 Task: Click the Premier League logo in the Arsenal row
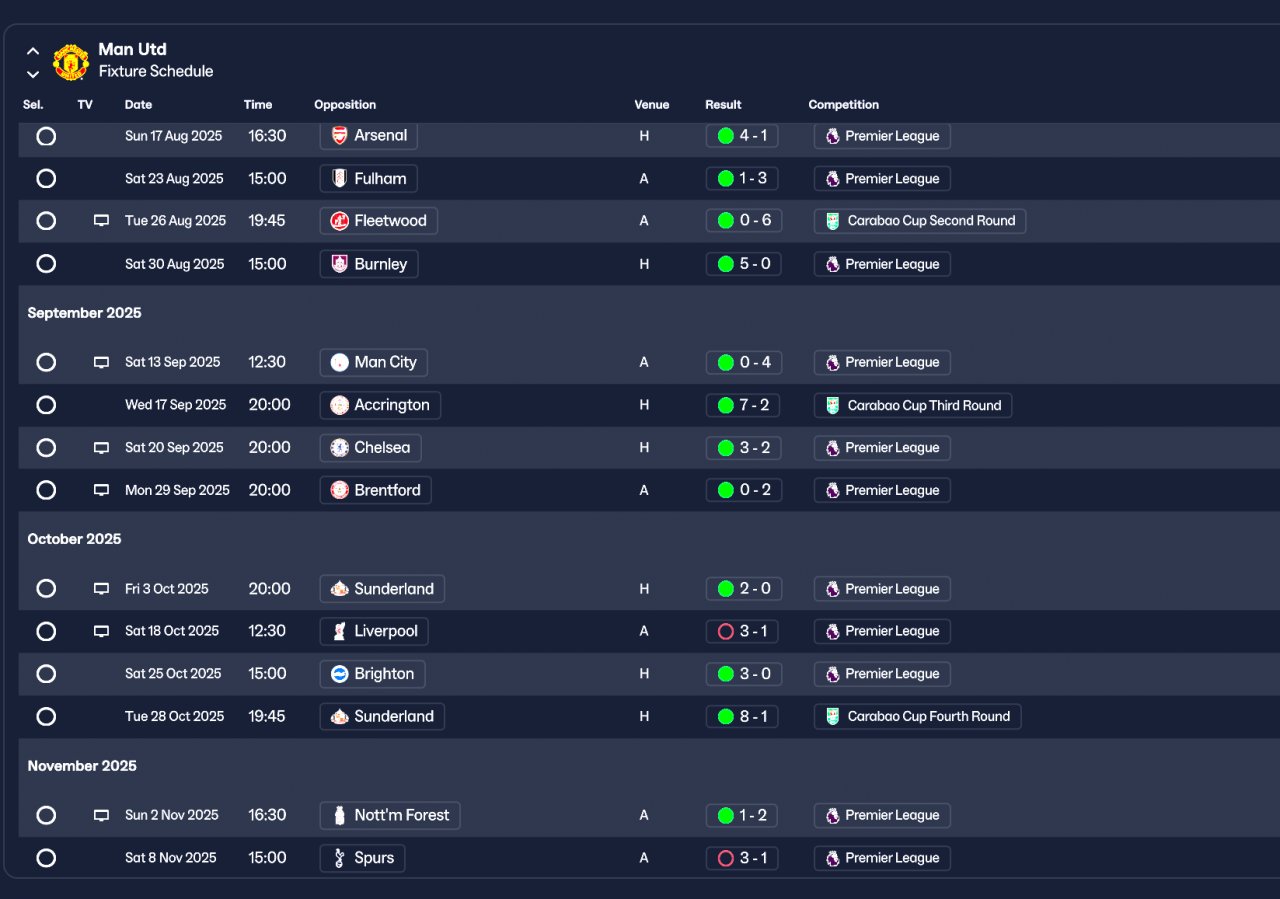pyautogui.click(x=832, y=136)
